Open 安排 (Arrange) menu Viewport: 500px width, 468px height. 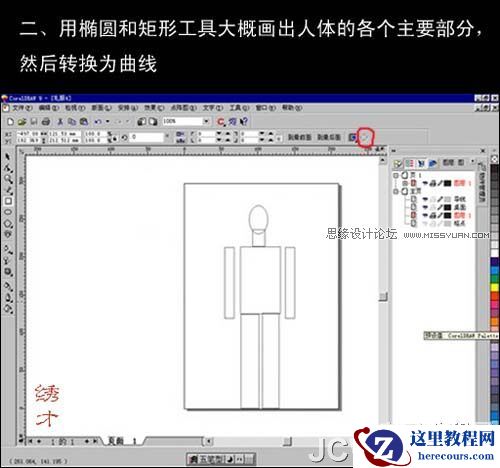[x=128, y=108]
